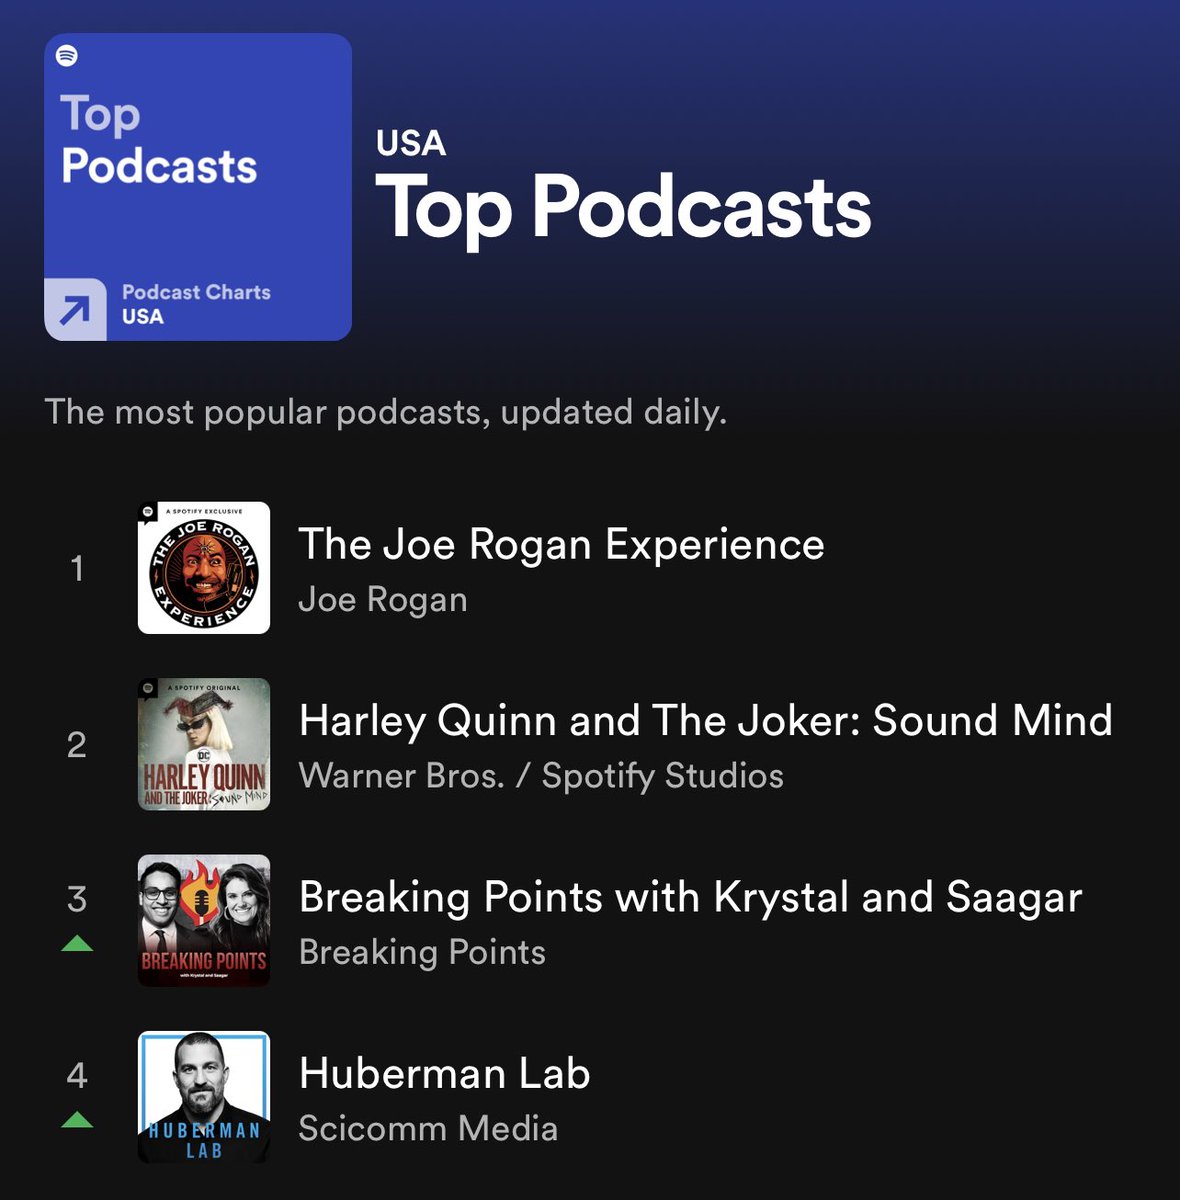
Task: Click the publisher name Joe Rogan
Action: click(x=383, y=600)
